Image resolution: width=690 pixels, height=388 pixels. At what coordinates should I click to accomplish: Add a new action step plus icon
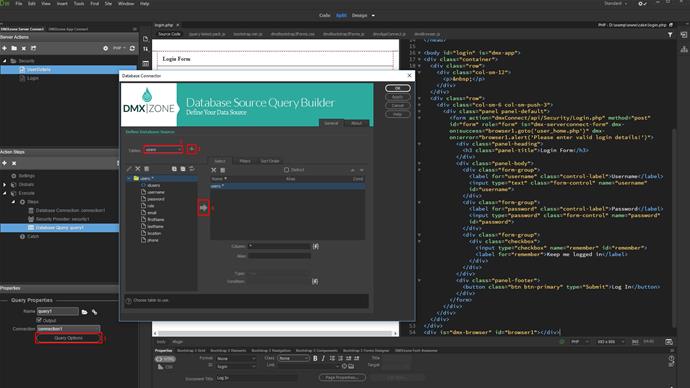[4, 163]
